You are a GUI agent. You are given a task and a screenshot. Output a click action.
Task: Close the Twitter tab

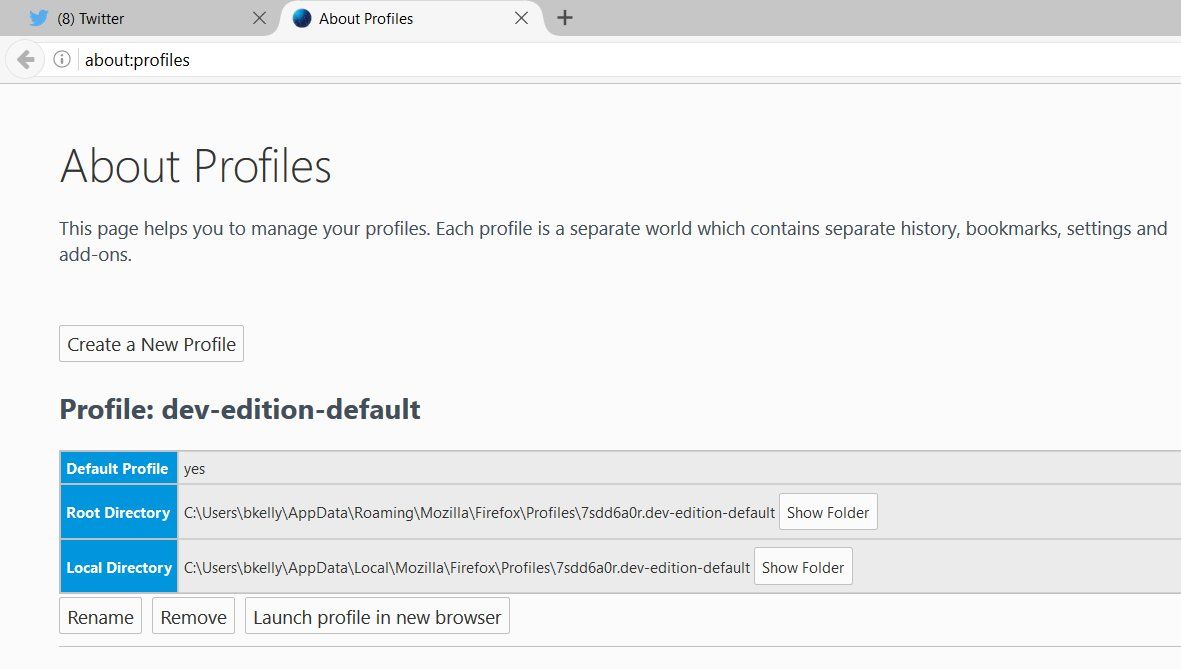click(259, 18)
